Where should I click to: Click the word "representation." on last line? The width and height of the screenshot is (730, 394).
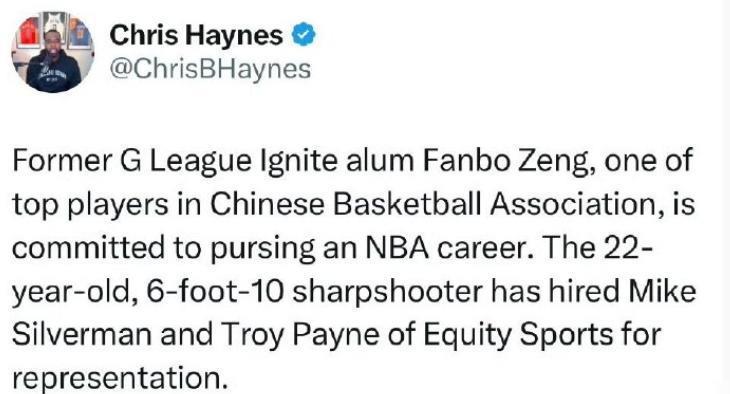click(x=119, y=379)
